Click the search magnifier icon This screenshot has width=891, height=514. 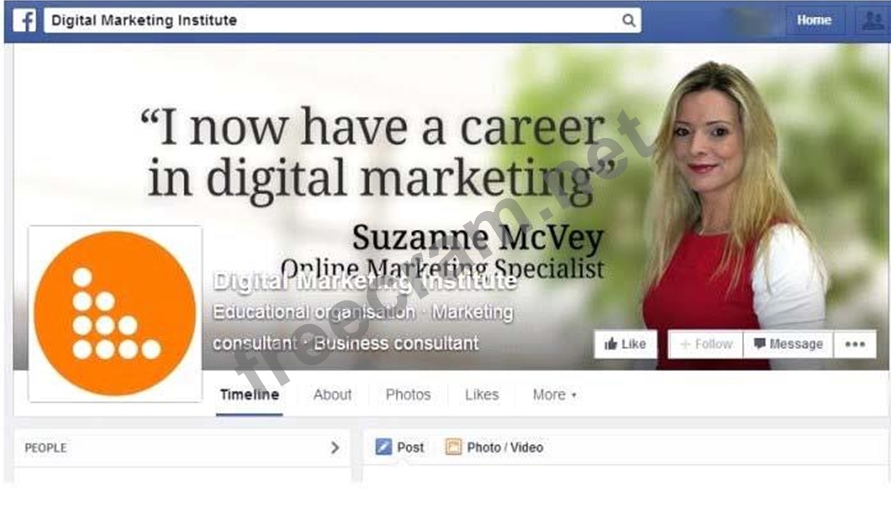(x=628, y=20)
